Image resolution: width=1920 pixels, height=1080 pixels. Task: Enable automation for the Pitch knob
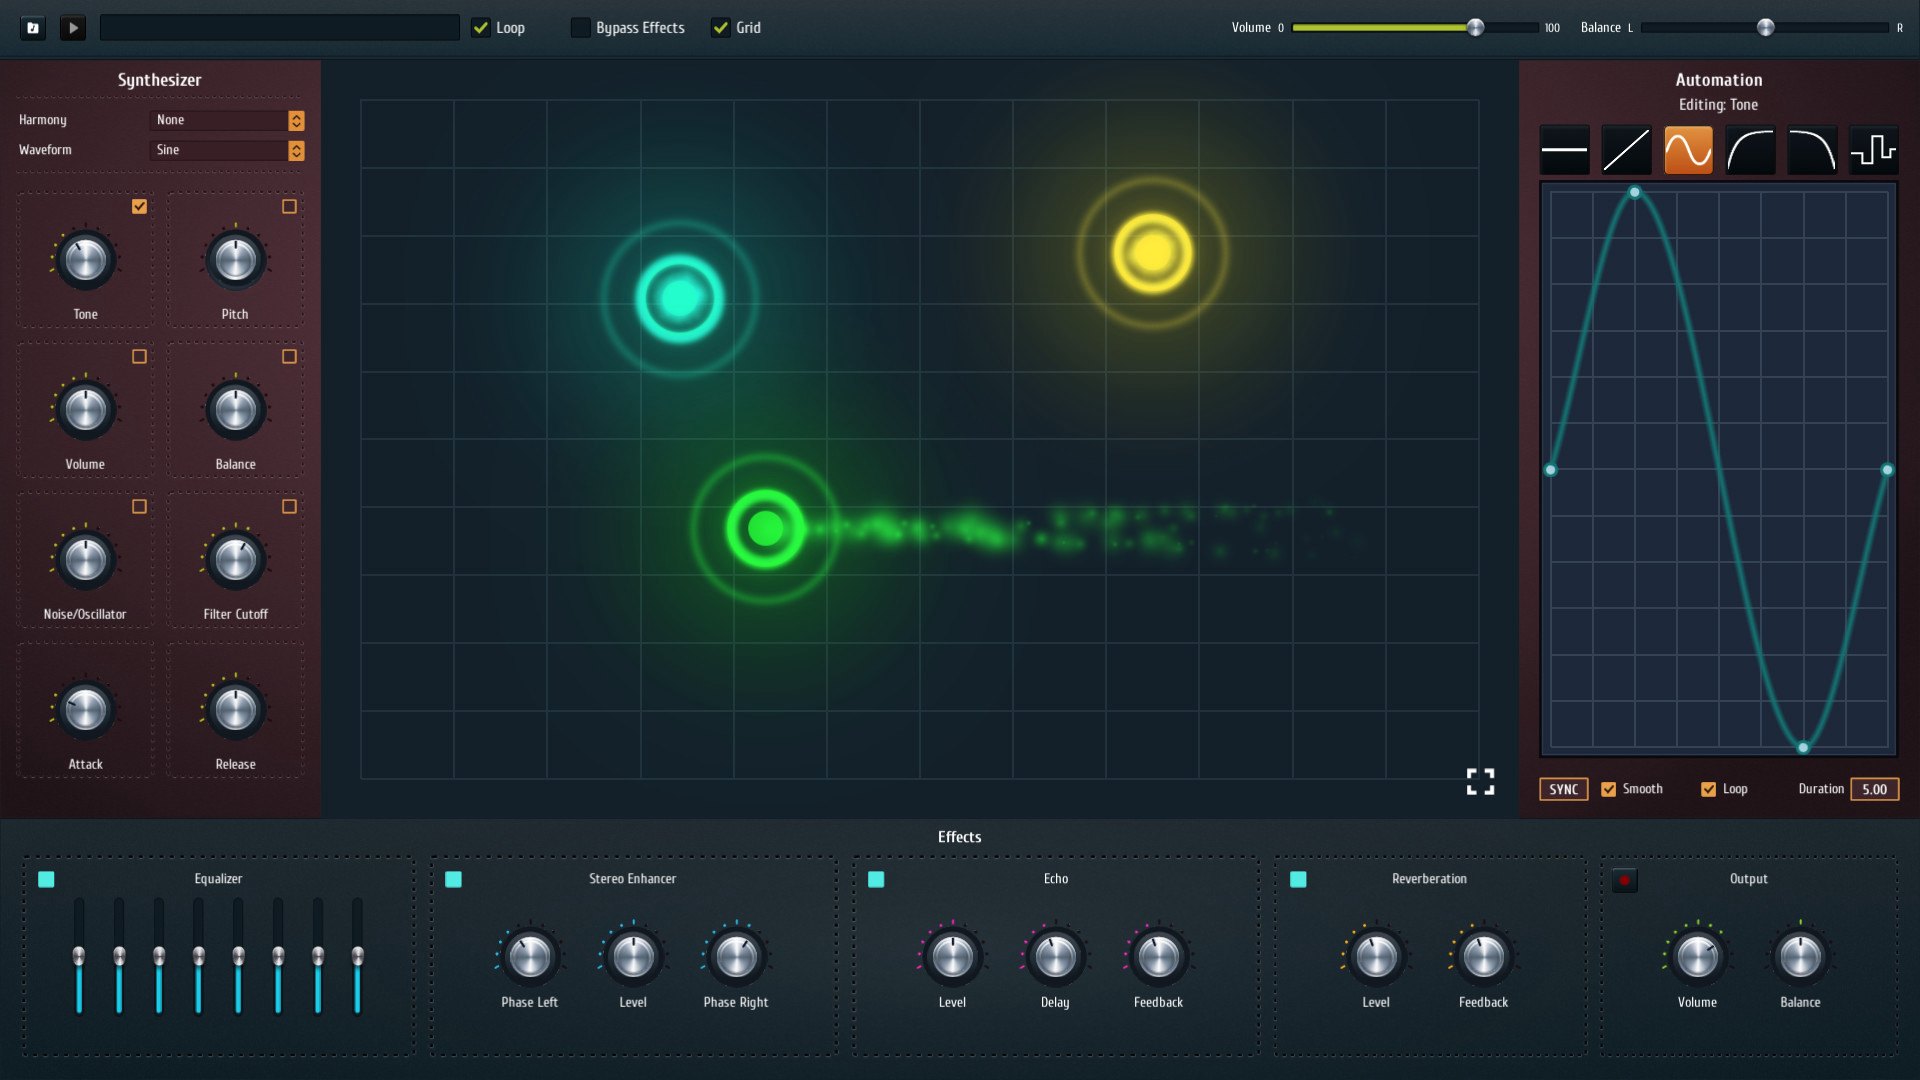tap(290, 206)
